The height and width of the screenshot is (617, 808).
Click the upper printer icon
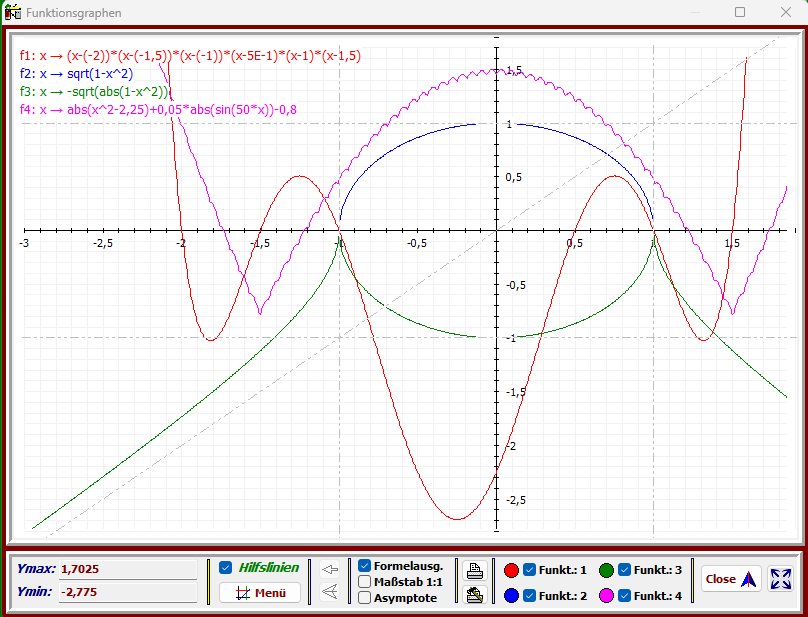tap(476, 571)
